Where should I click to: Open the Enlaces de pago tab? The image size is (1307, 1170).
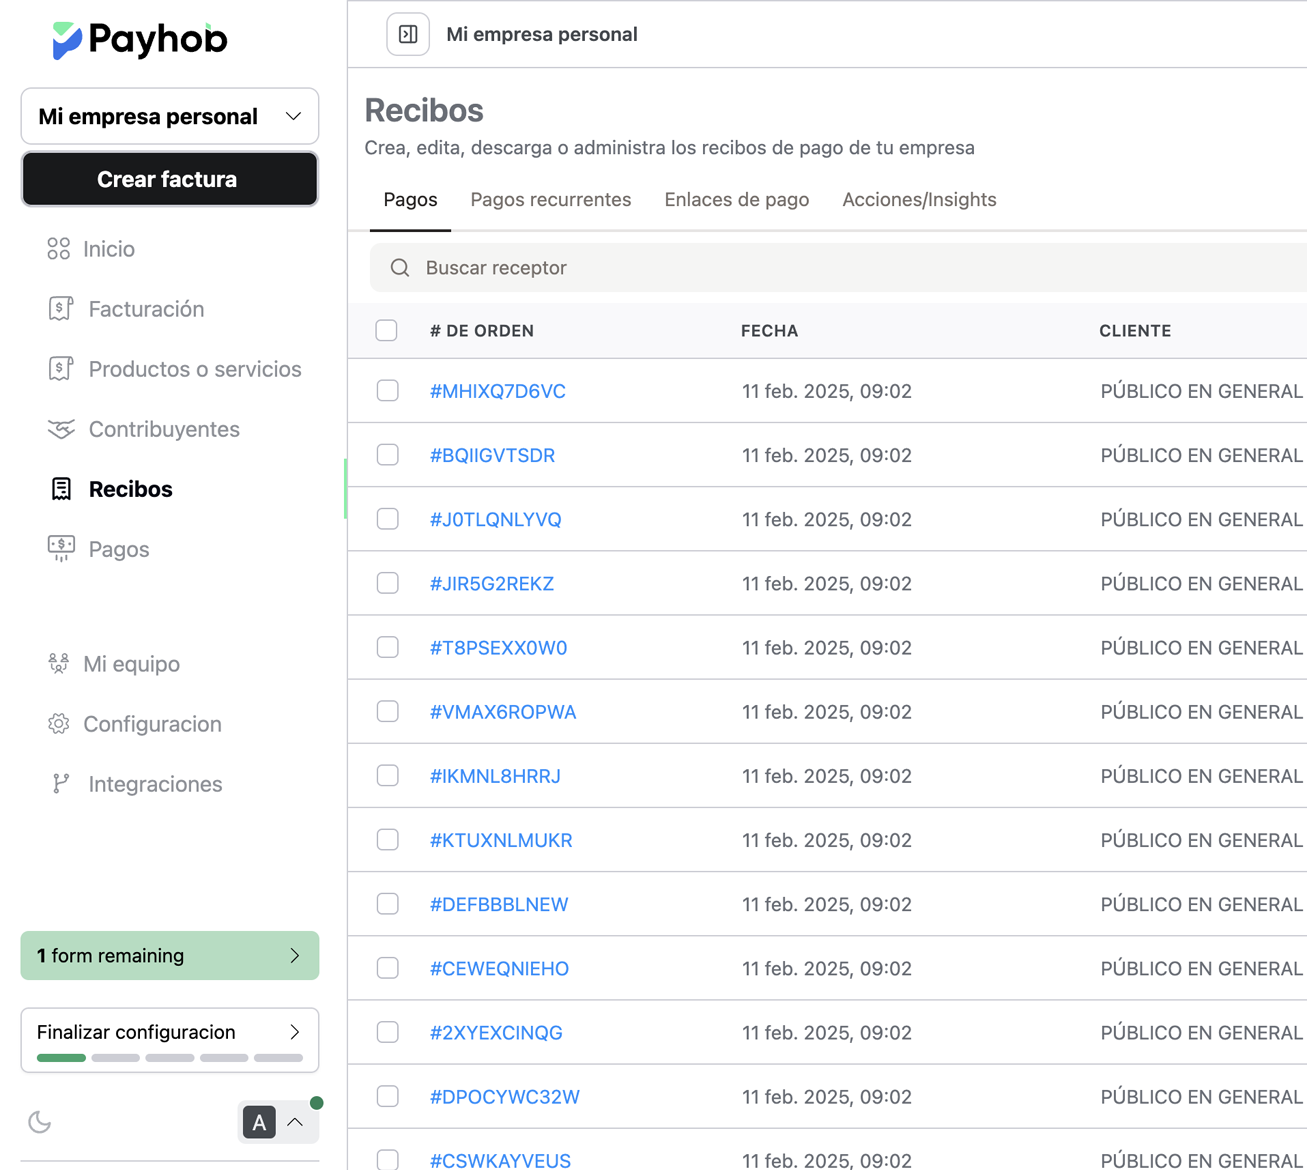click(737, 200)
